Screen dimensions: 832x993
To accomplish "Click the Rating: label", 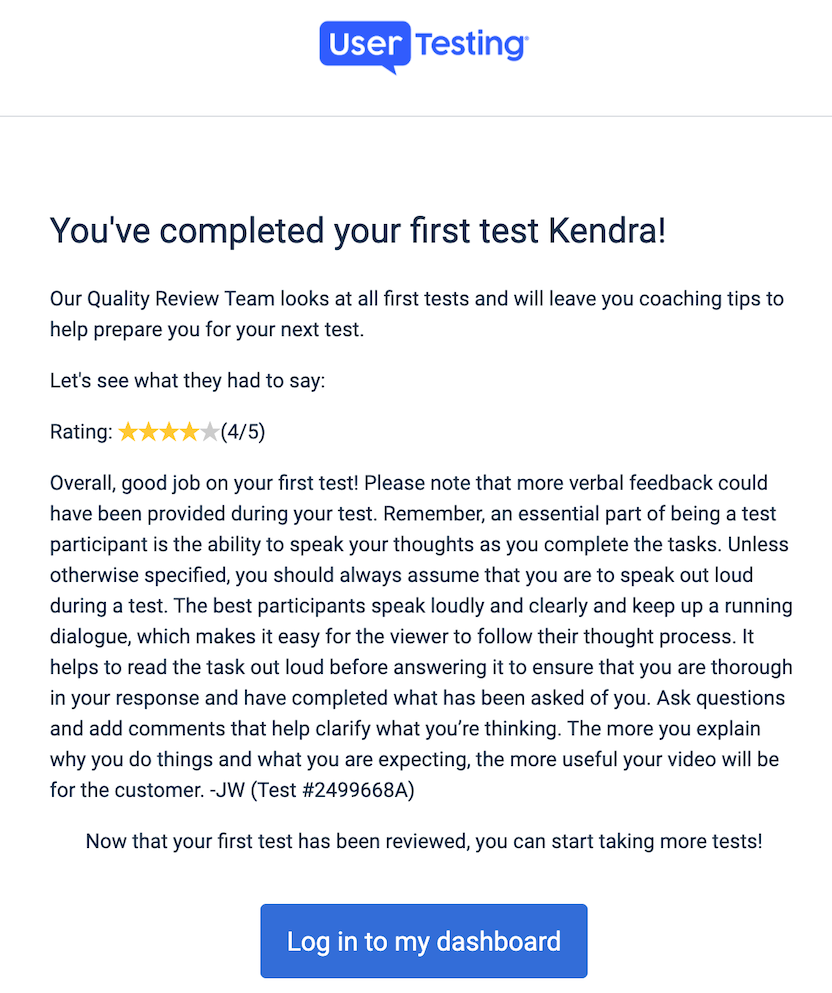I will pyautogui.click(x=81, y=432).
